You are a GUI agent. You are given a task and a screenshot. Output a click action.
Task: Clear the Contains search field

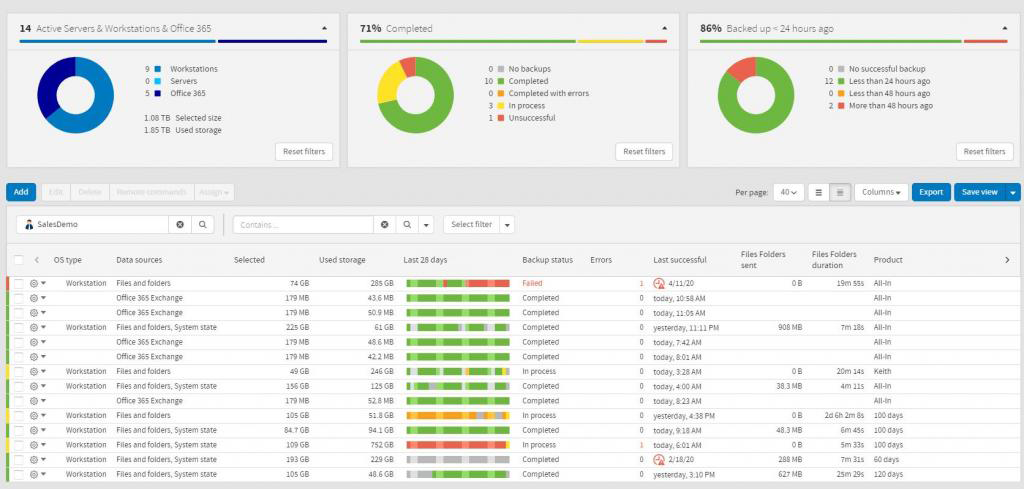384,225
